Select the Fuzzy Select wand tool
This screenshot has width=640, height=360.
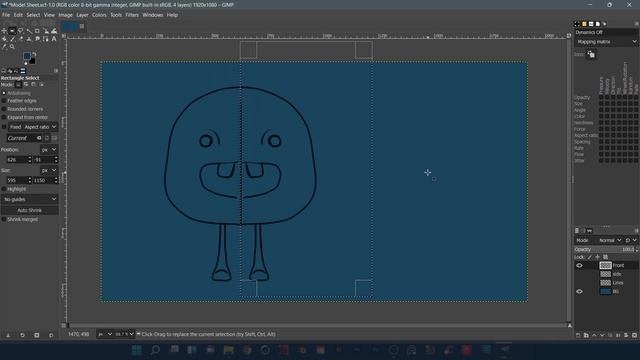tap(29, 31)
